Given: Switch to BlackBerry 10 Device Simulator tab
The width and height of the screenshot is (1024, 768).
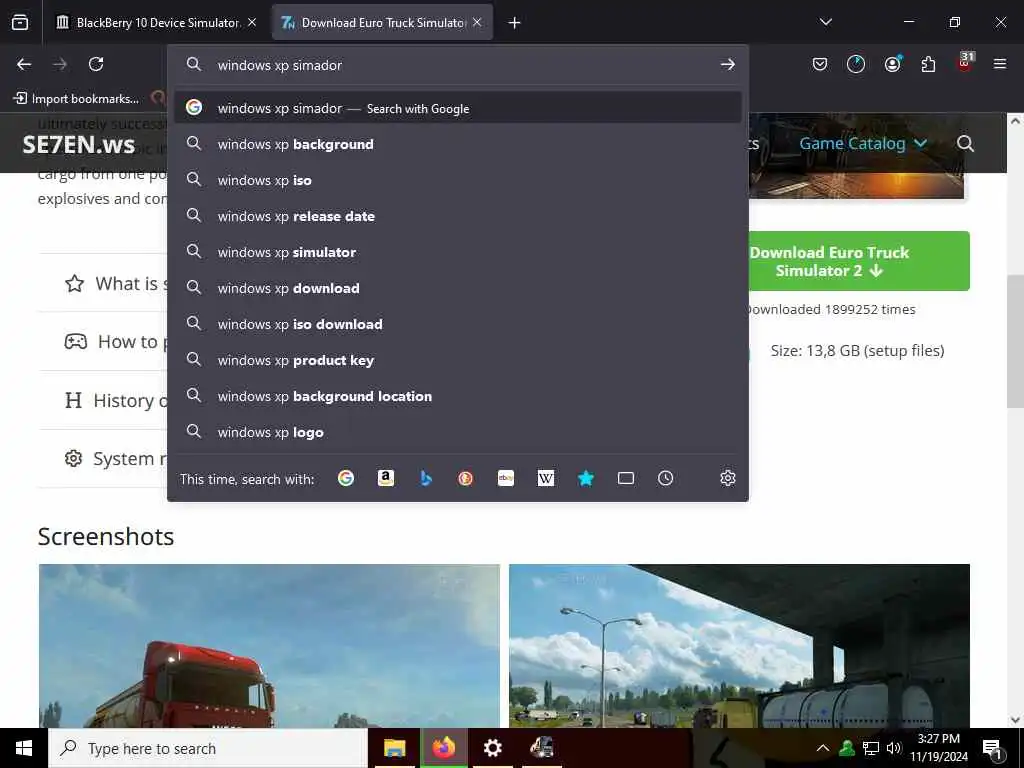Looking at the screenshot, I should click(x=157, y=23).
